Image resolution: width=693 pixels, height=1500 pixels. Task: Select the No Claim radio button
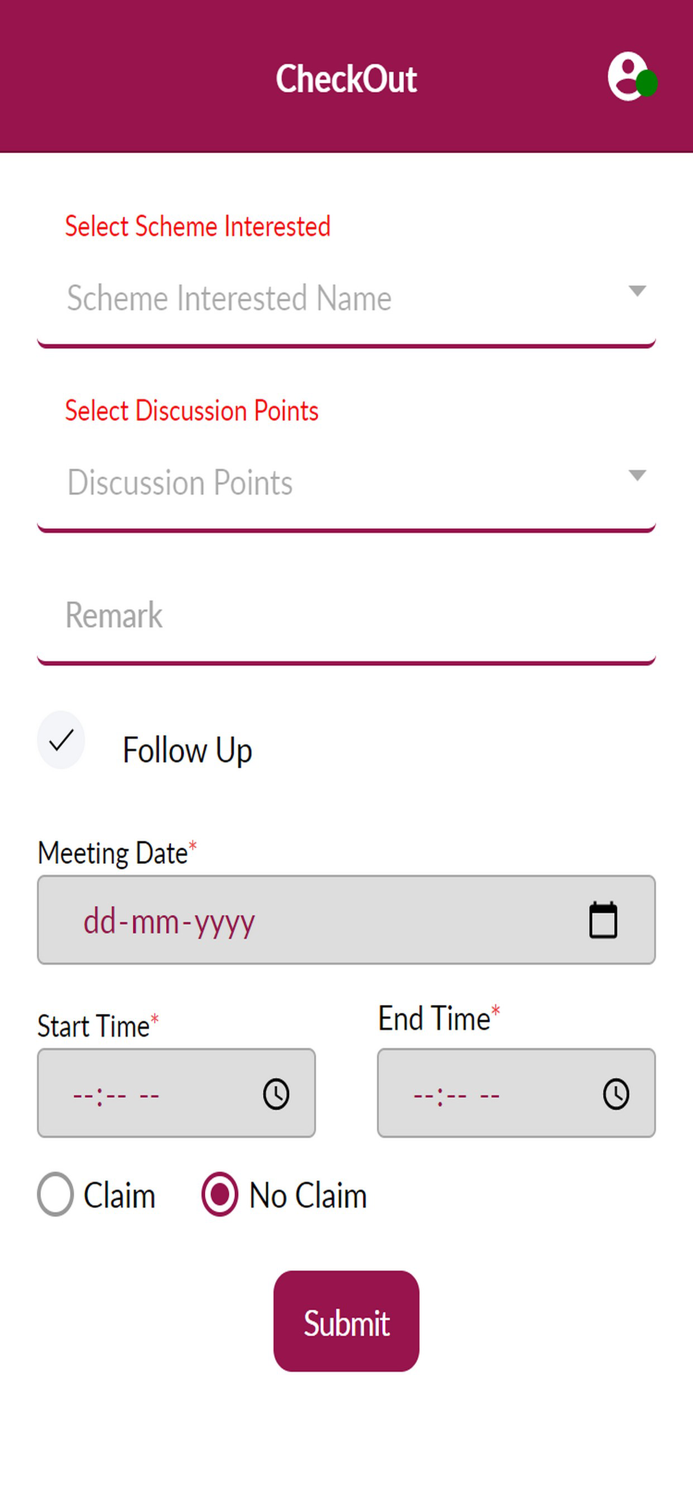pyautogui.click(x=219, y=1194)
